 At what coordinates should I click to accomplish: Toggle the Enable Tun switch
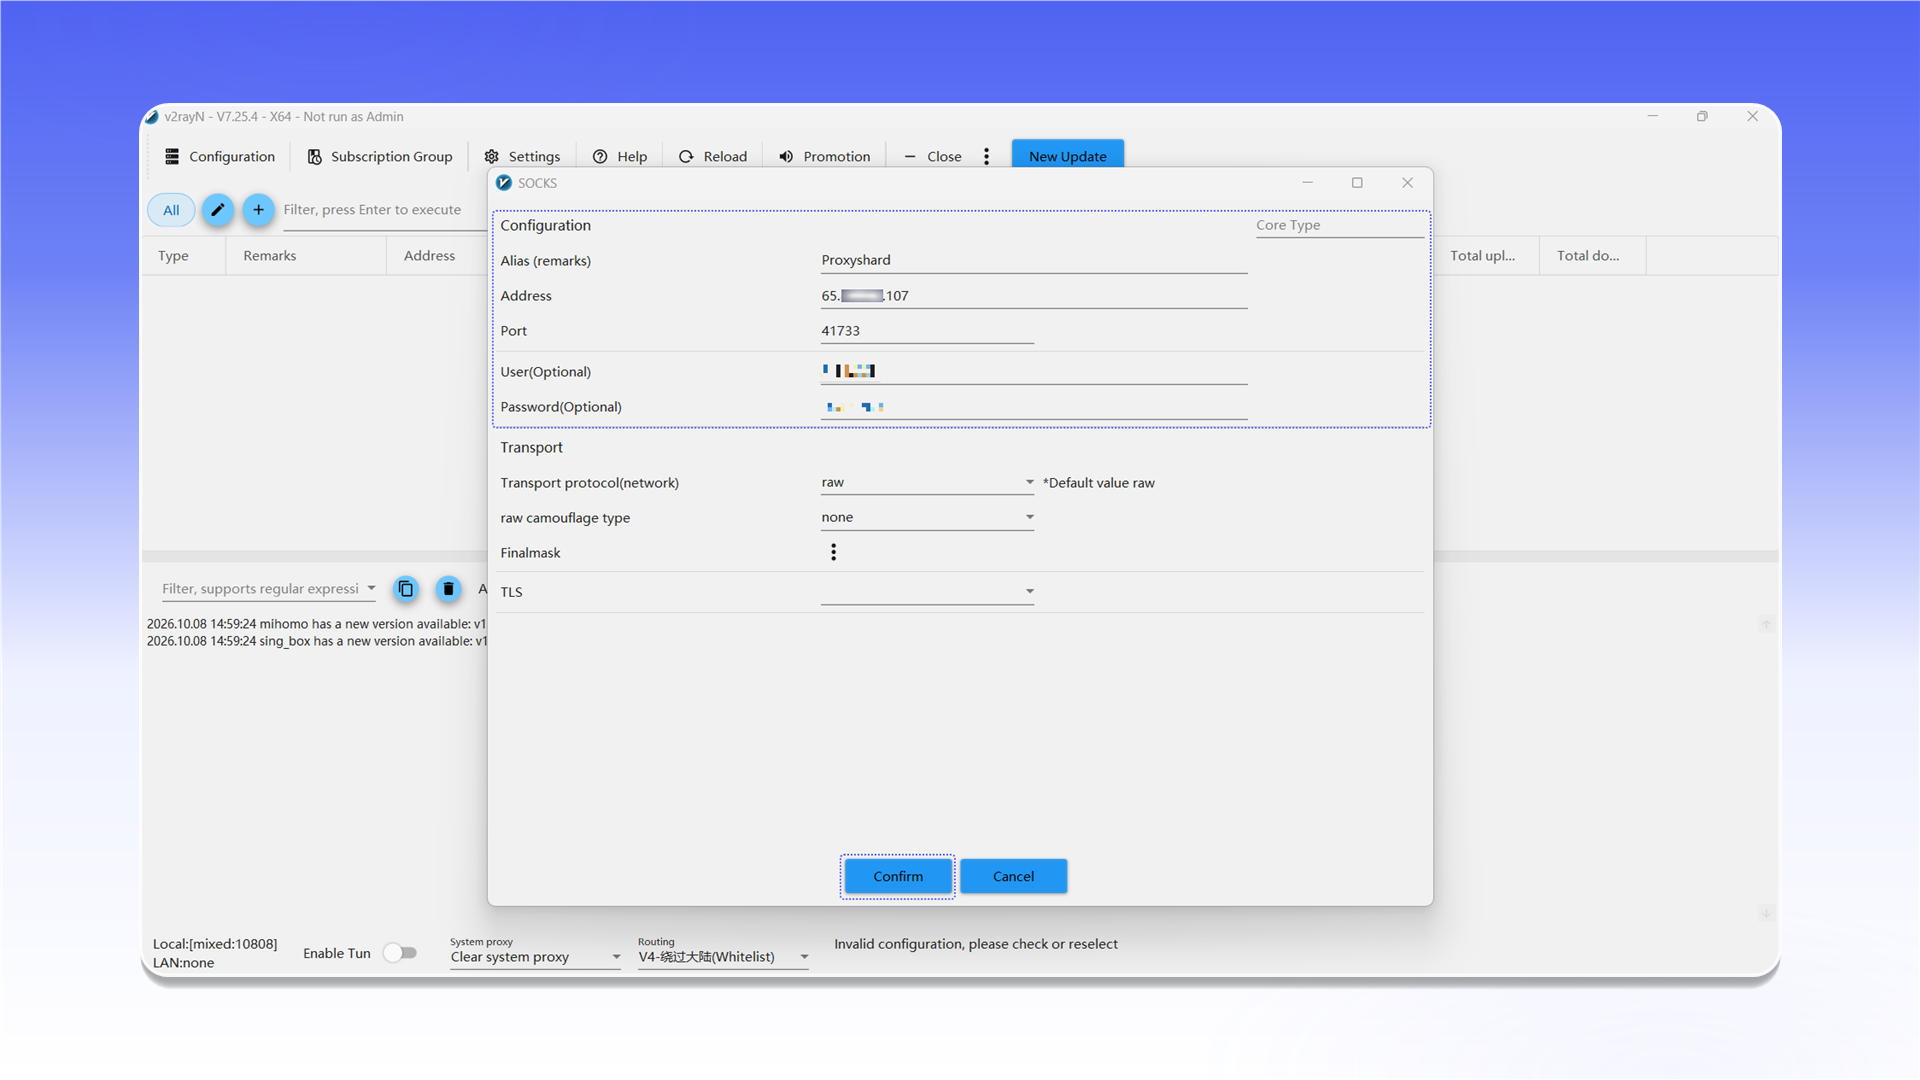click(x=400, y=953)
